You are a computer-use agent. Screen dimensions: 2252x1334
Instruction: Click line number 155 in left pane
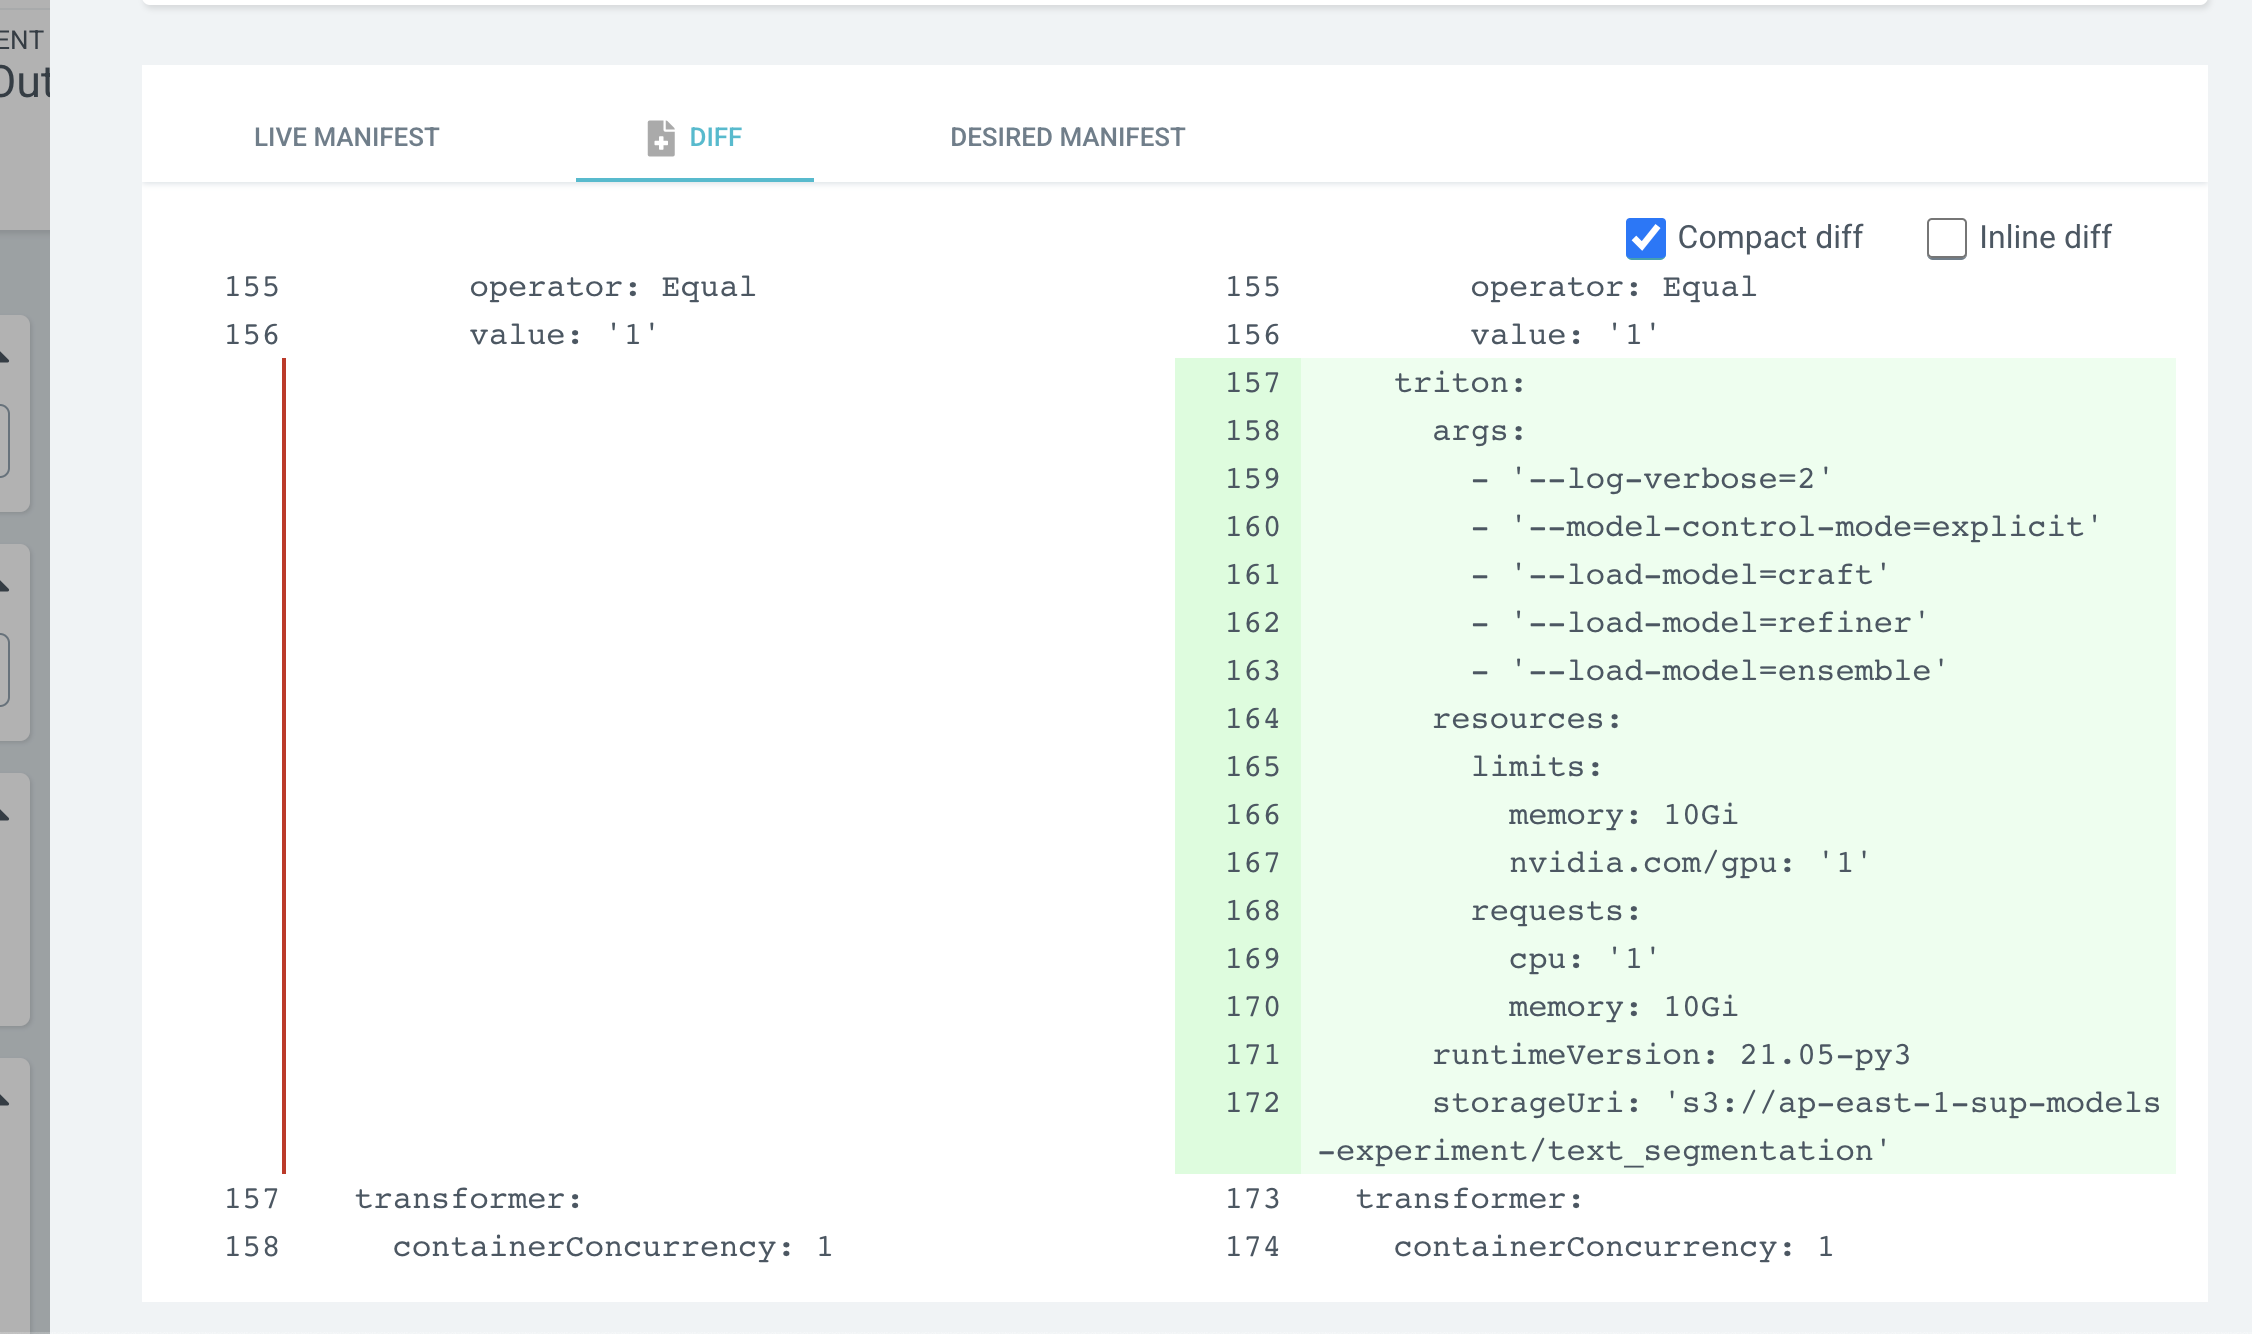[251, 286]
